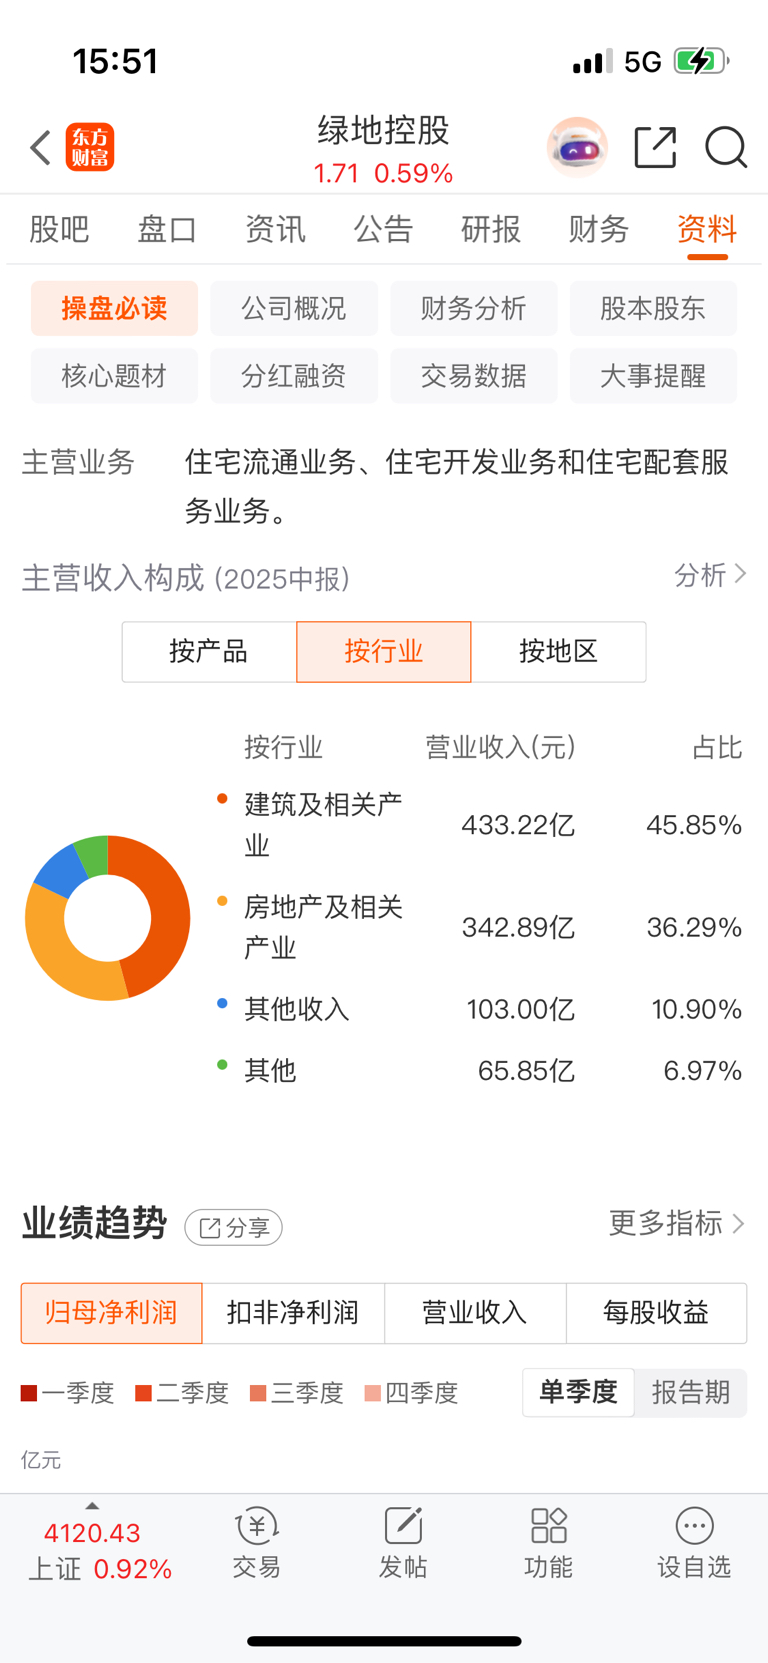Switch breakdown to 按地区
The height and width of the screenshot is (1663, 768).
(x=558, y=652)
